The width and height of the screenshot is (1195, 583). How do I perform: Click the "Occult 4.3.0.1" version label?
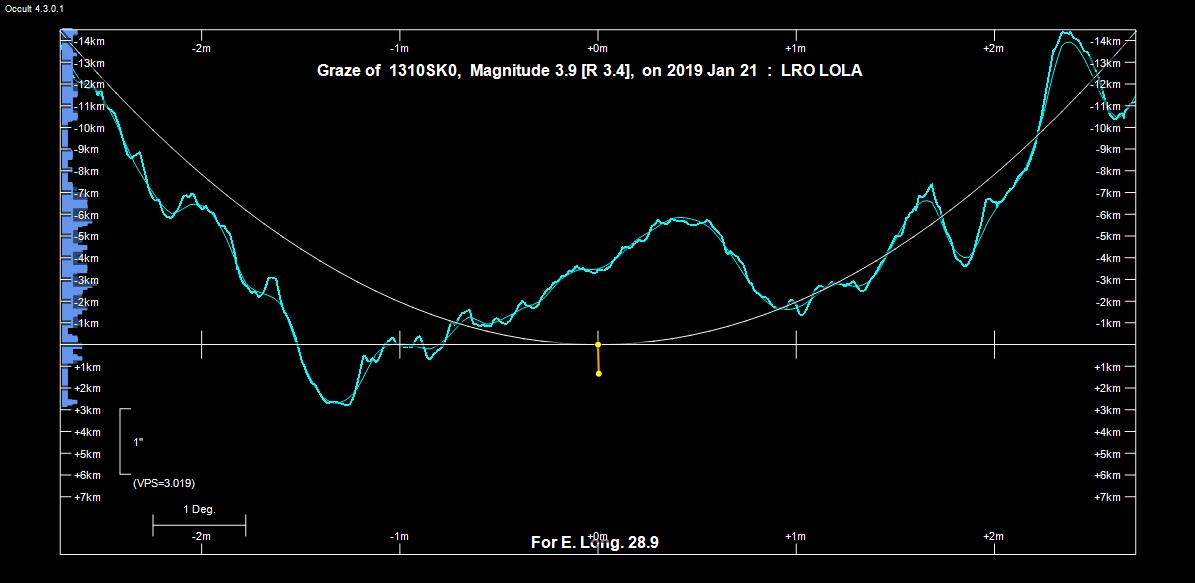pos(35,8)
